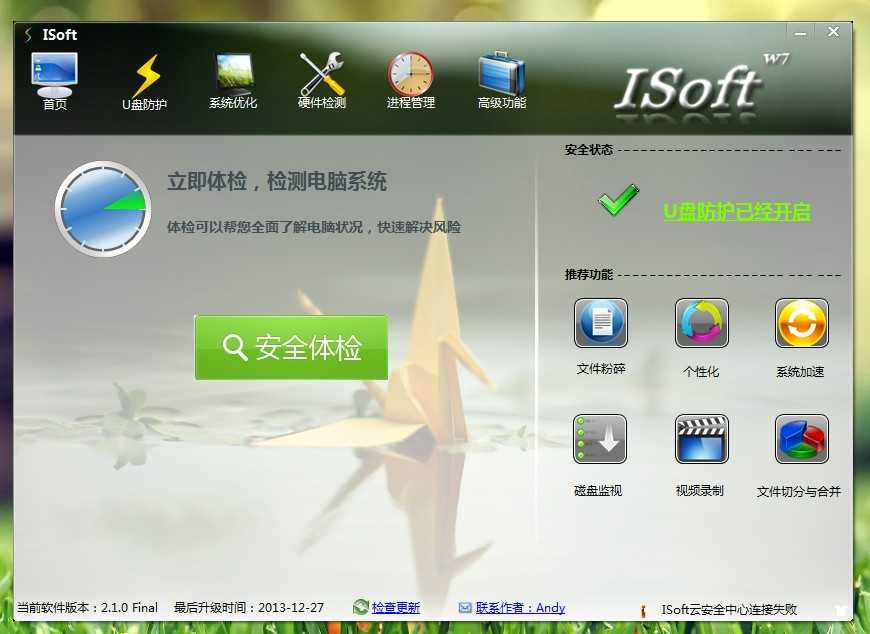
Task: Click the green checkmark security status icon
Action: tap(618, 200)
